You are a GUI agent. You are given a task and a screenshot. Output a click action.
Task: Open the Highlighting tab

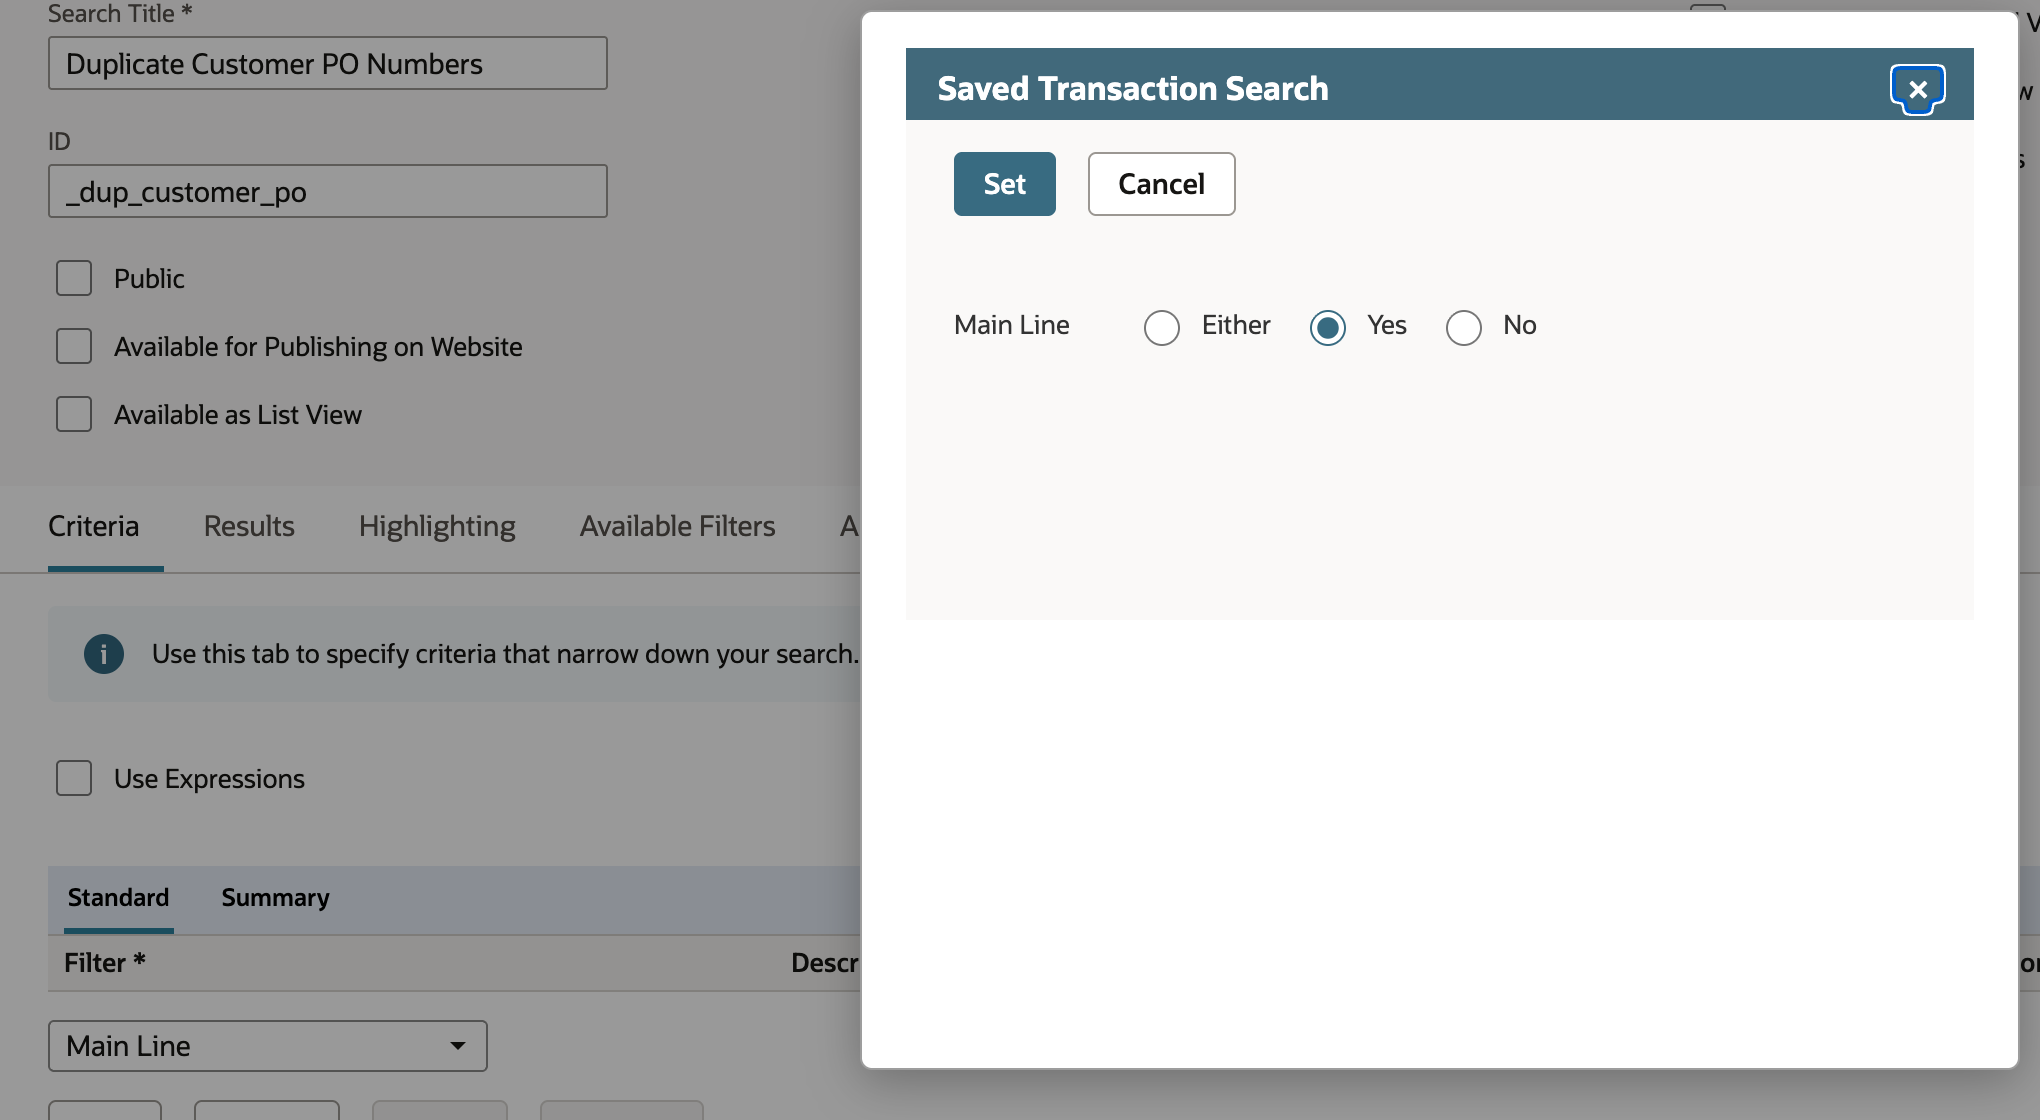pos(437,526)
